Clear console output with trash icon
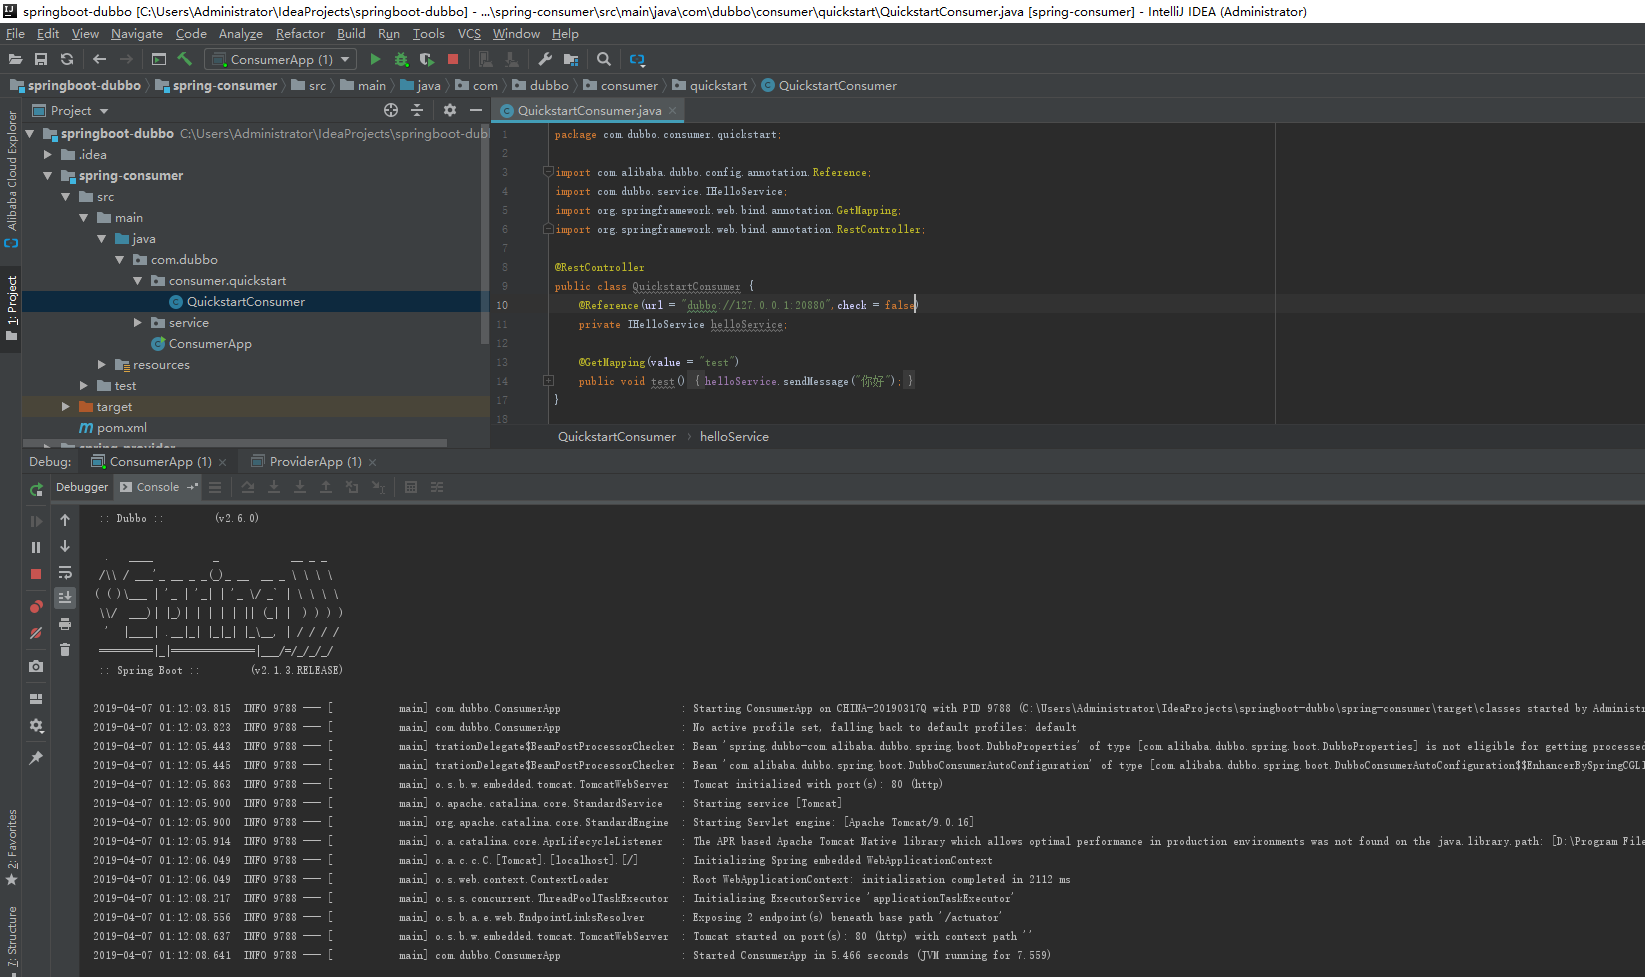This screenshot has height=977, width=1645. [65, 650]
